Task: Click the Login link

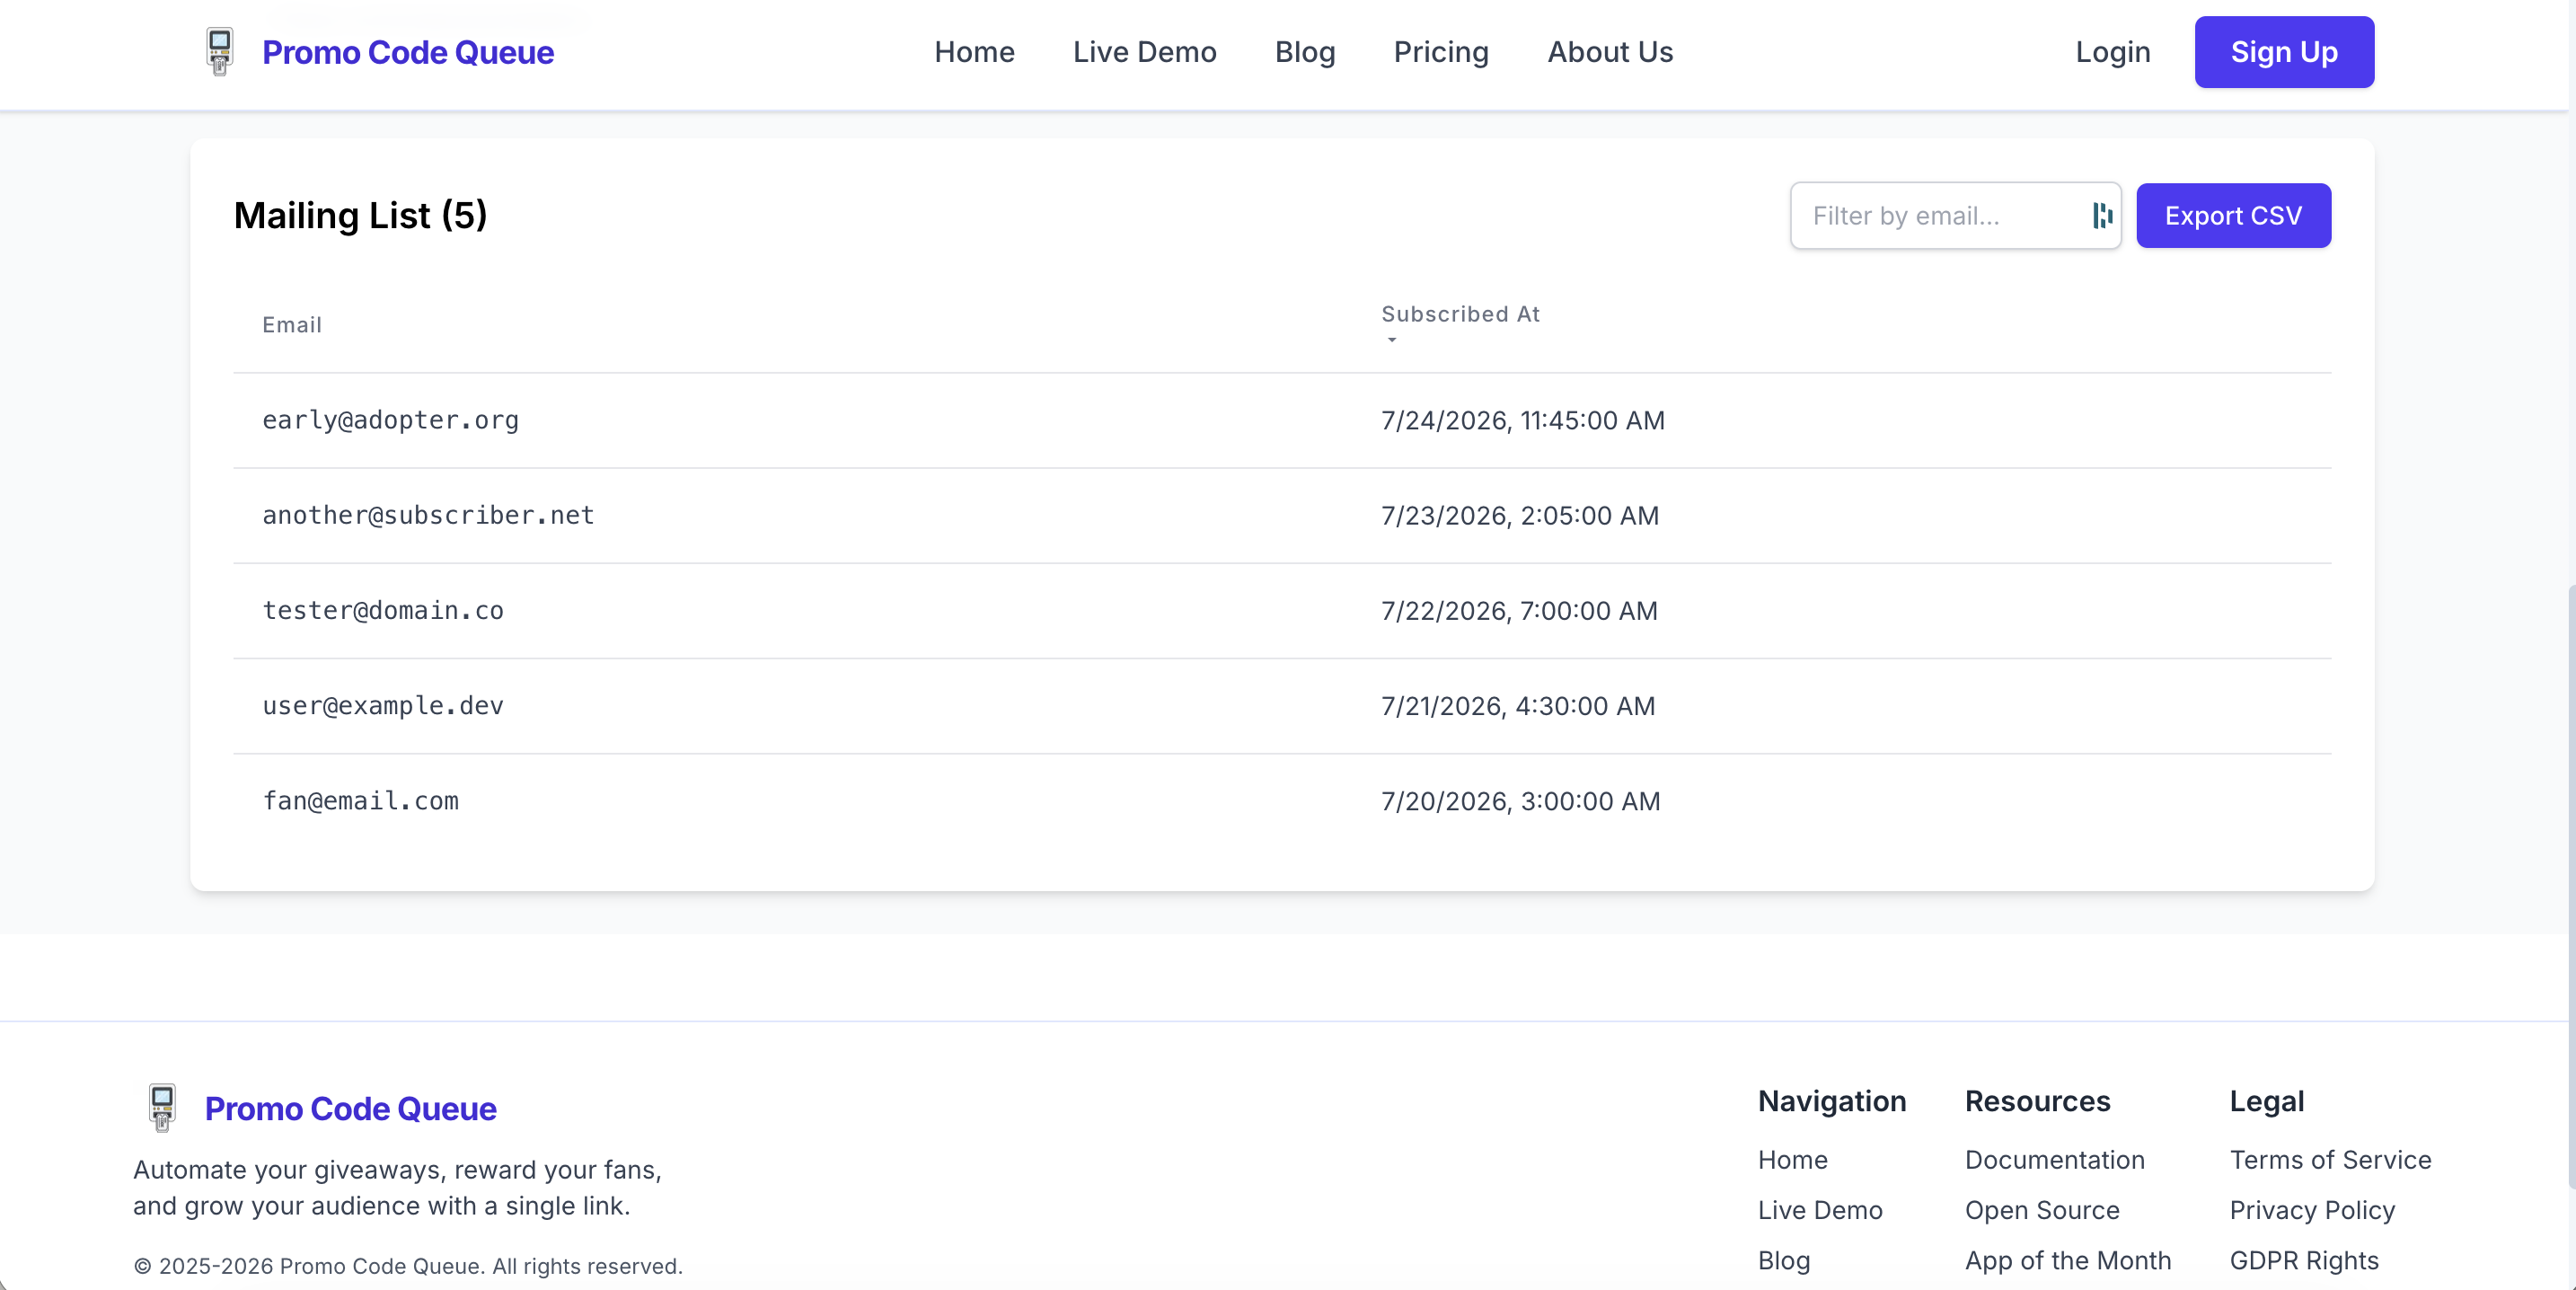Action: tap(2112, 52)
